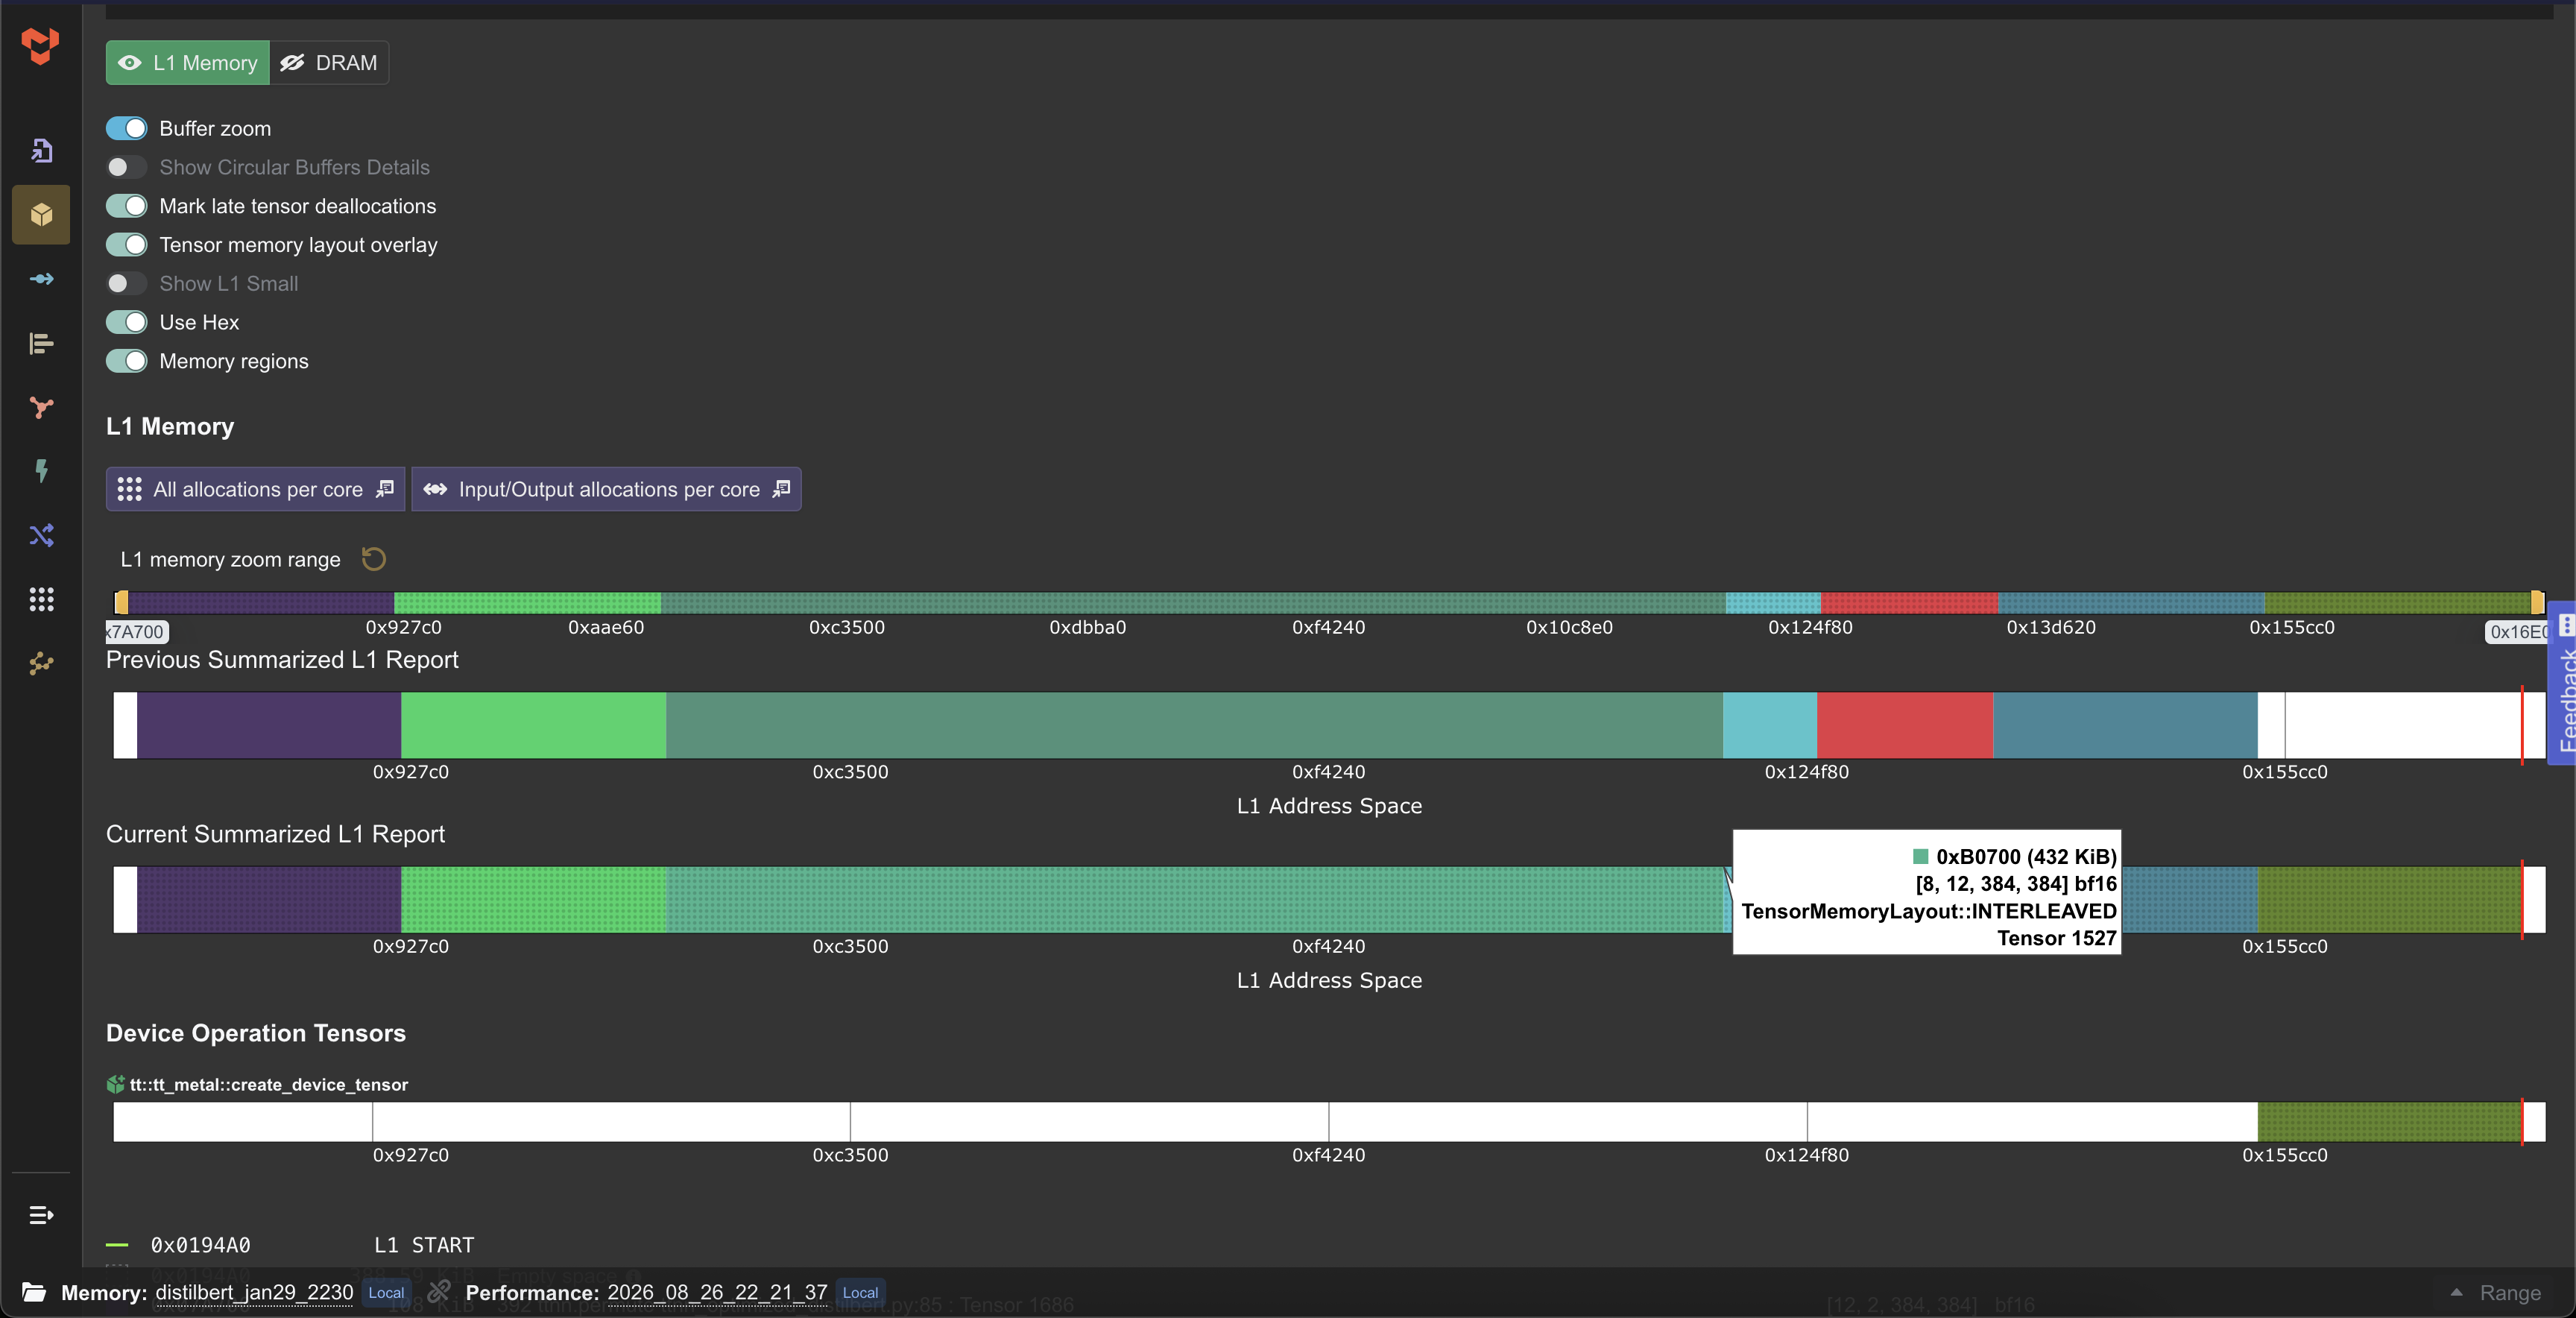Click the Local badge beside Memory report
The width and height of the screenshot is (2576, 1318).
tap(386, 1292)
